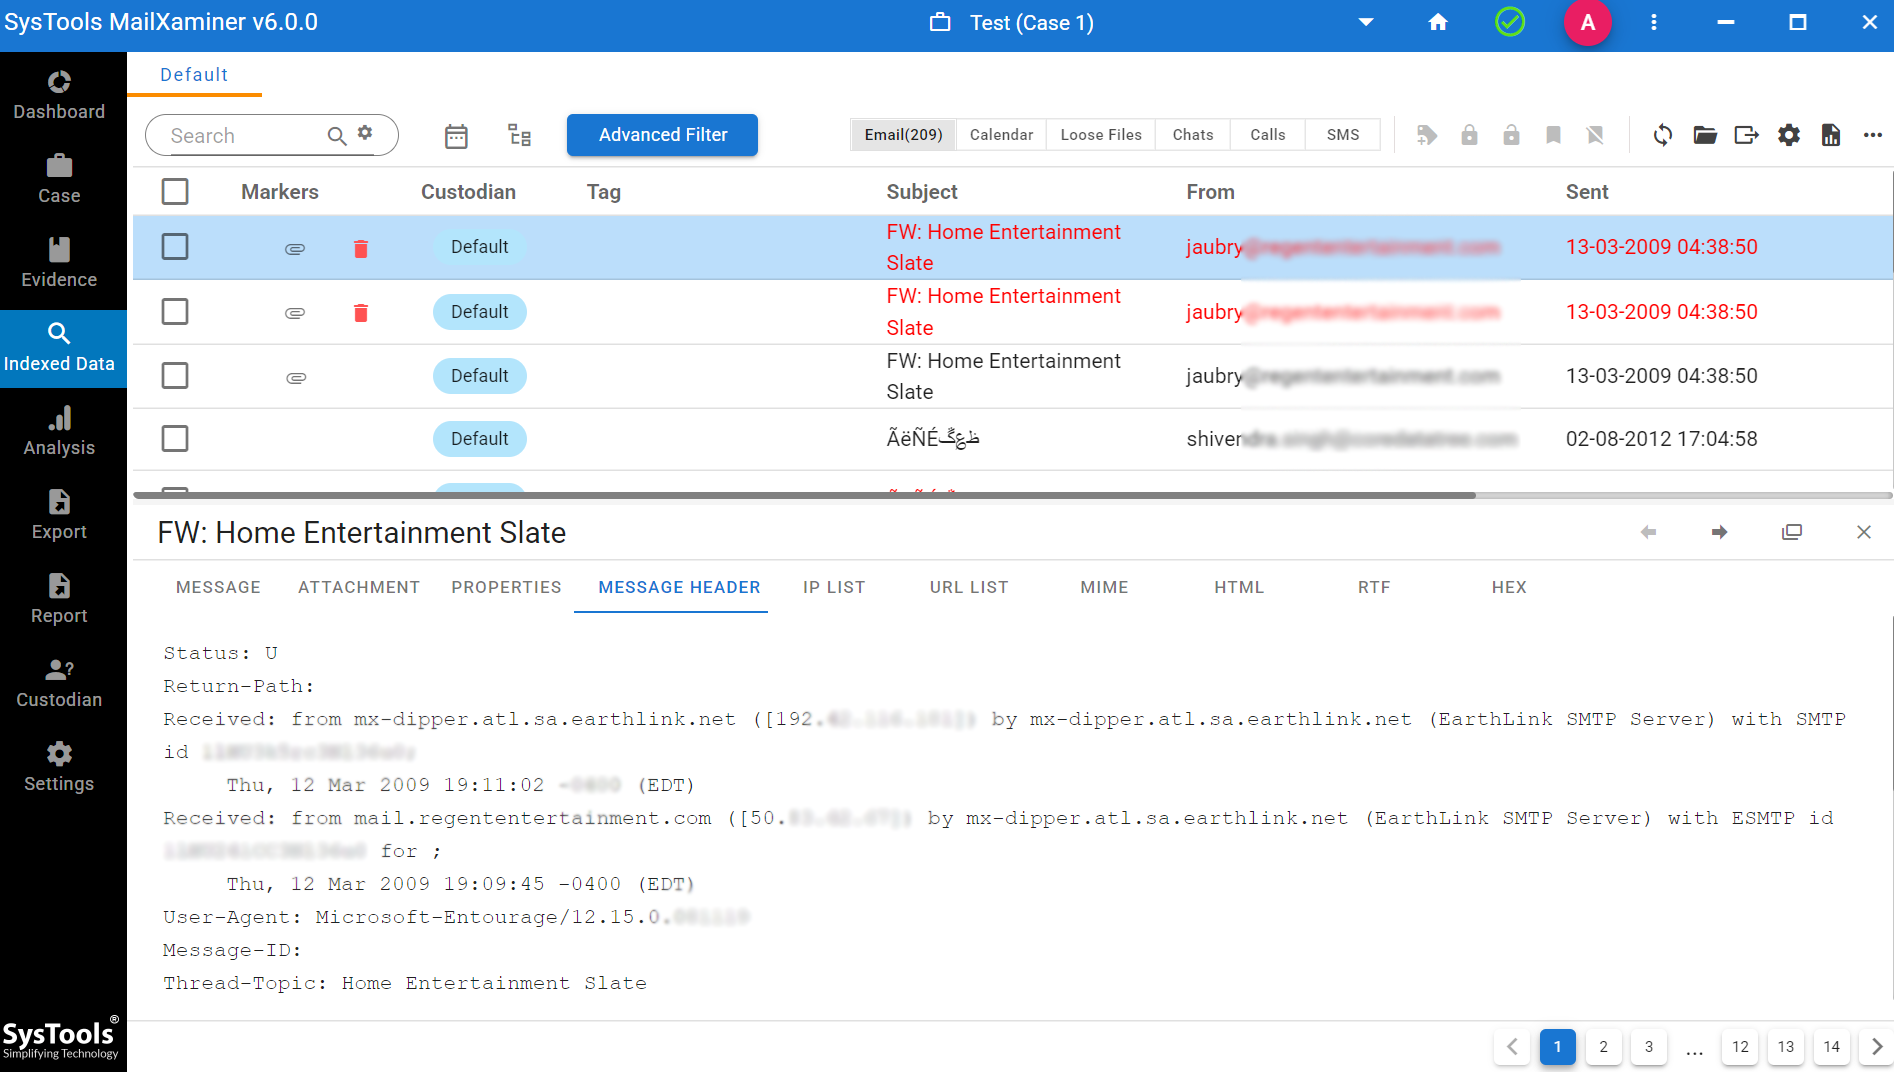Open the more options ellipsis in toolbar
The image size is (1894, 1072).
coord(1872,135)
